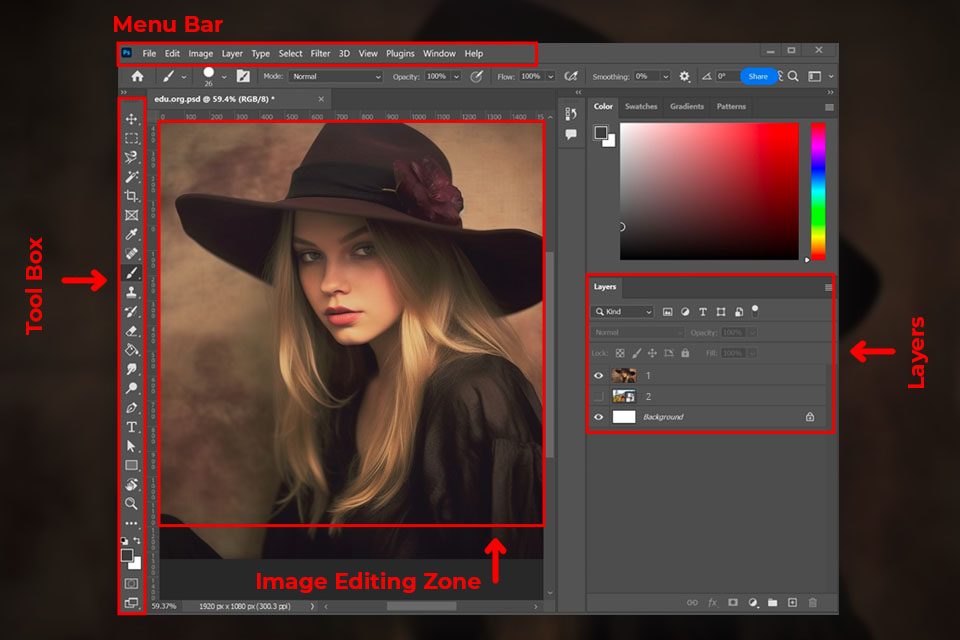960x640 pixels.
Task: Expand the Opacity dropdown in options bar
Action: [457, 76]
